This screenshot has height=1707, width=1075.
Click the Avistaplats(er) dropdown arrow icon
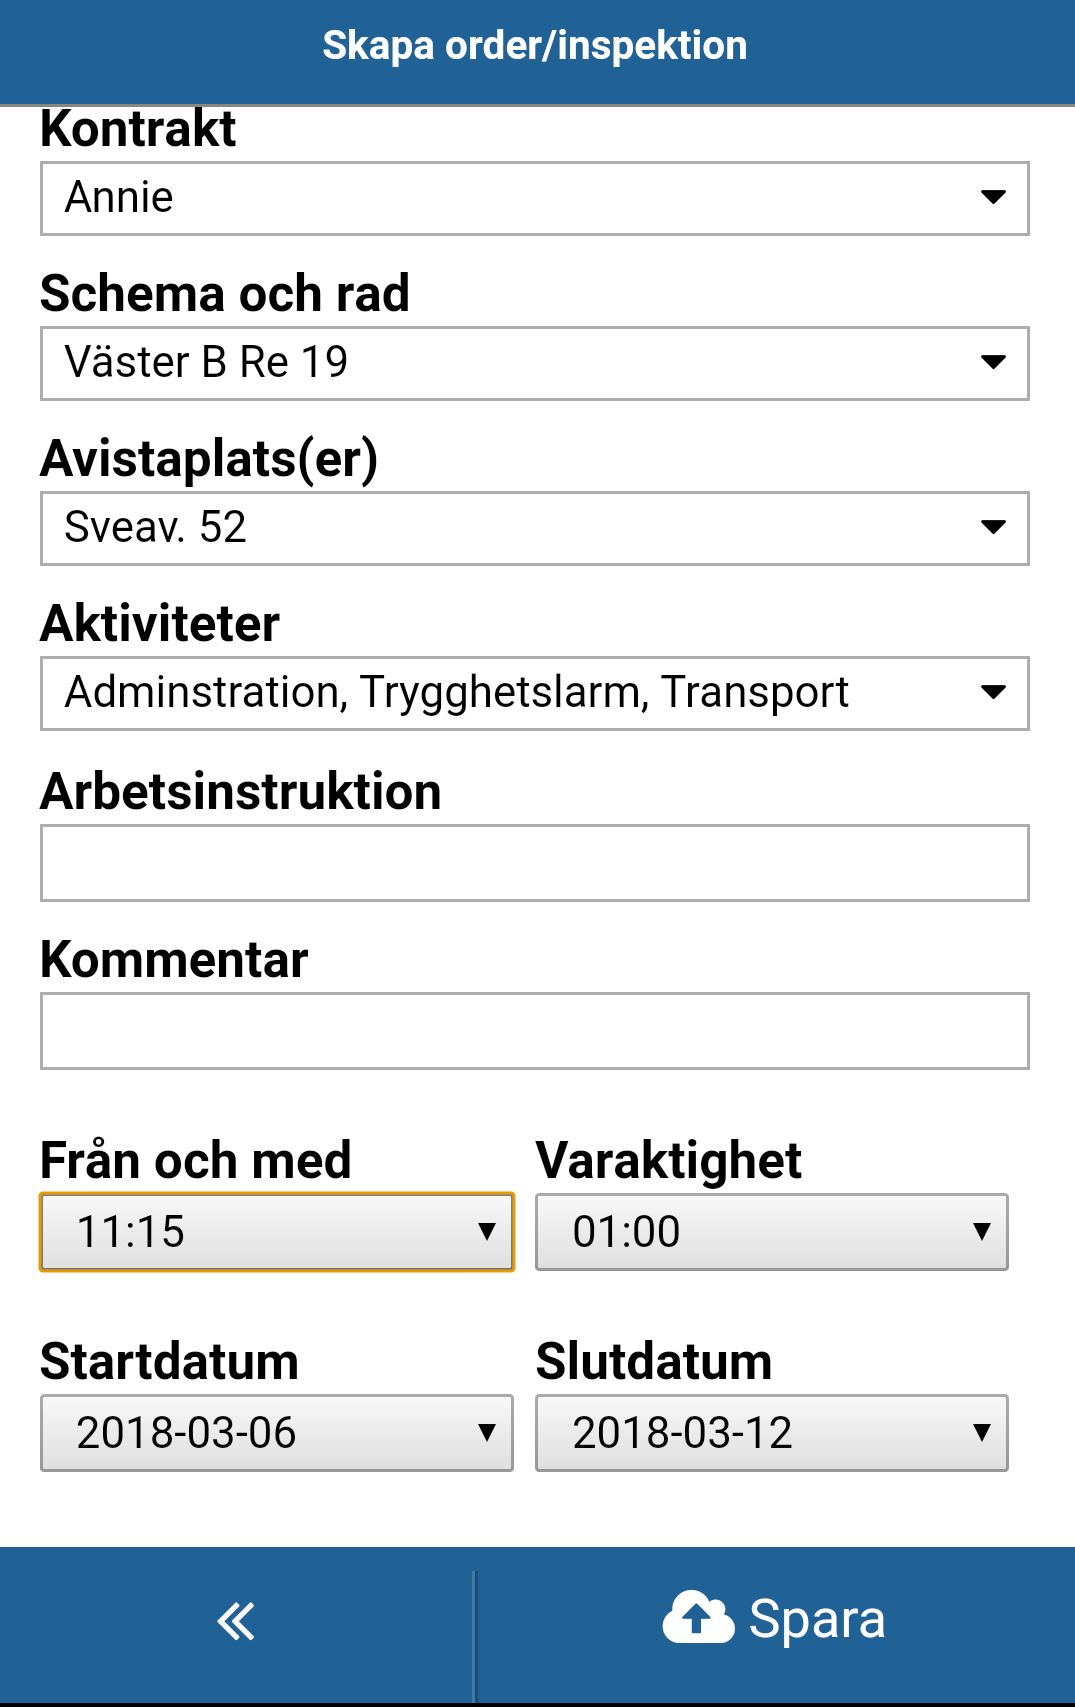[993, 527]
